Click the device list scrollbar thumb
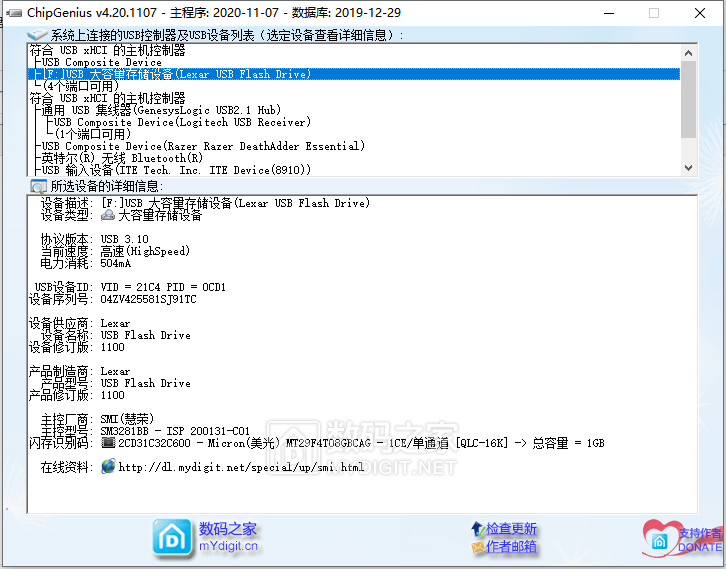Image resolution: width=726 pixels, height=569 pixels. click(x=688, y=100)
